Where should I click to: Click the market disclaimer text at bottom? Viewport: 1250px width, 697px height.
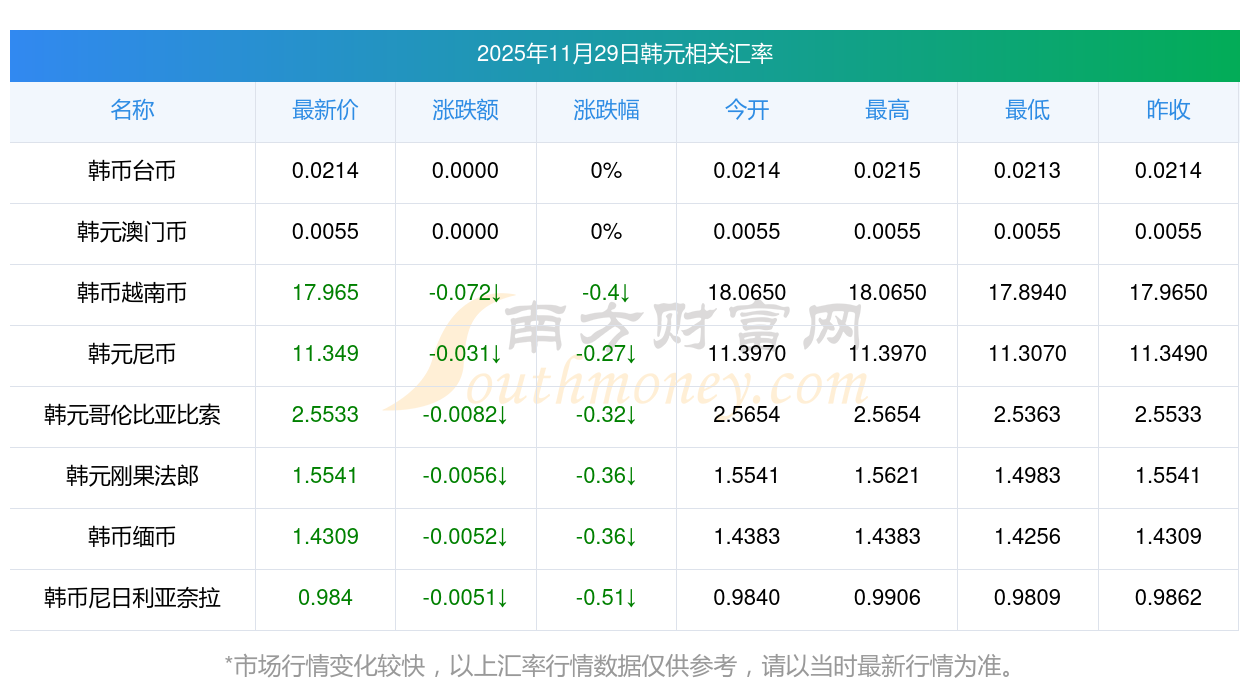[624, 666]
